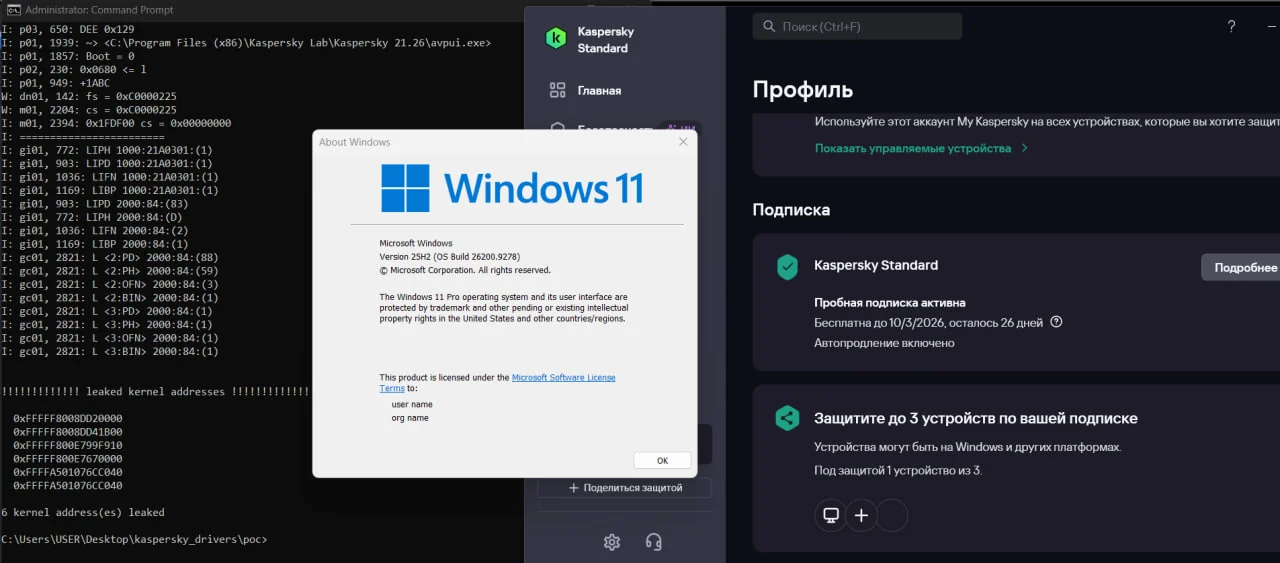Click the info icon next to 'осталось 26 дней'
The width and height of the screenshot is (1280, 563).
coord(1057,322)
